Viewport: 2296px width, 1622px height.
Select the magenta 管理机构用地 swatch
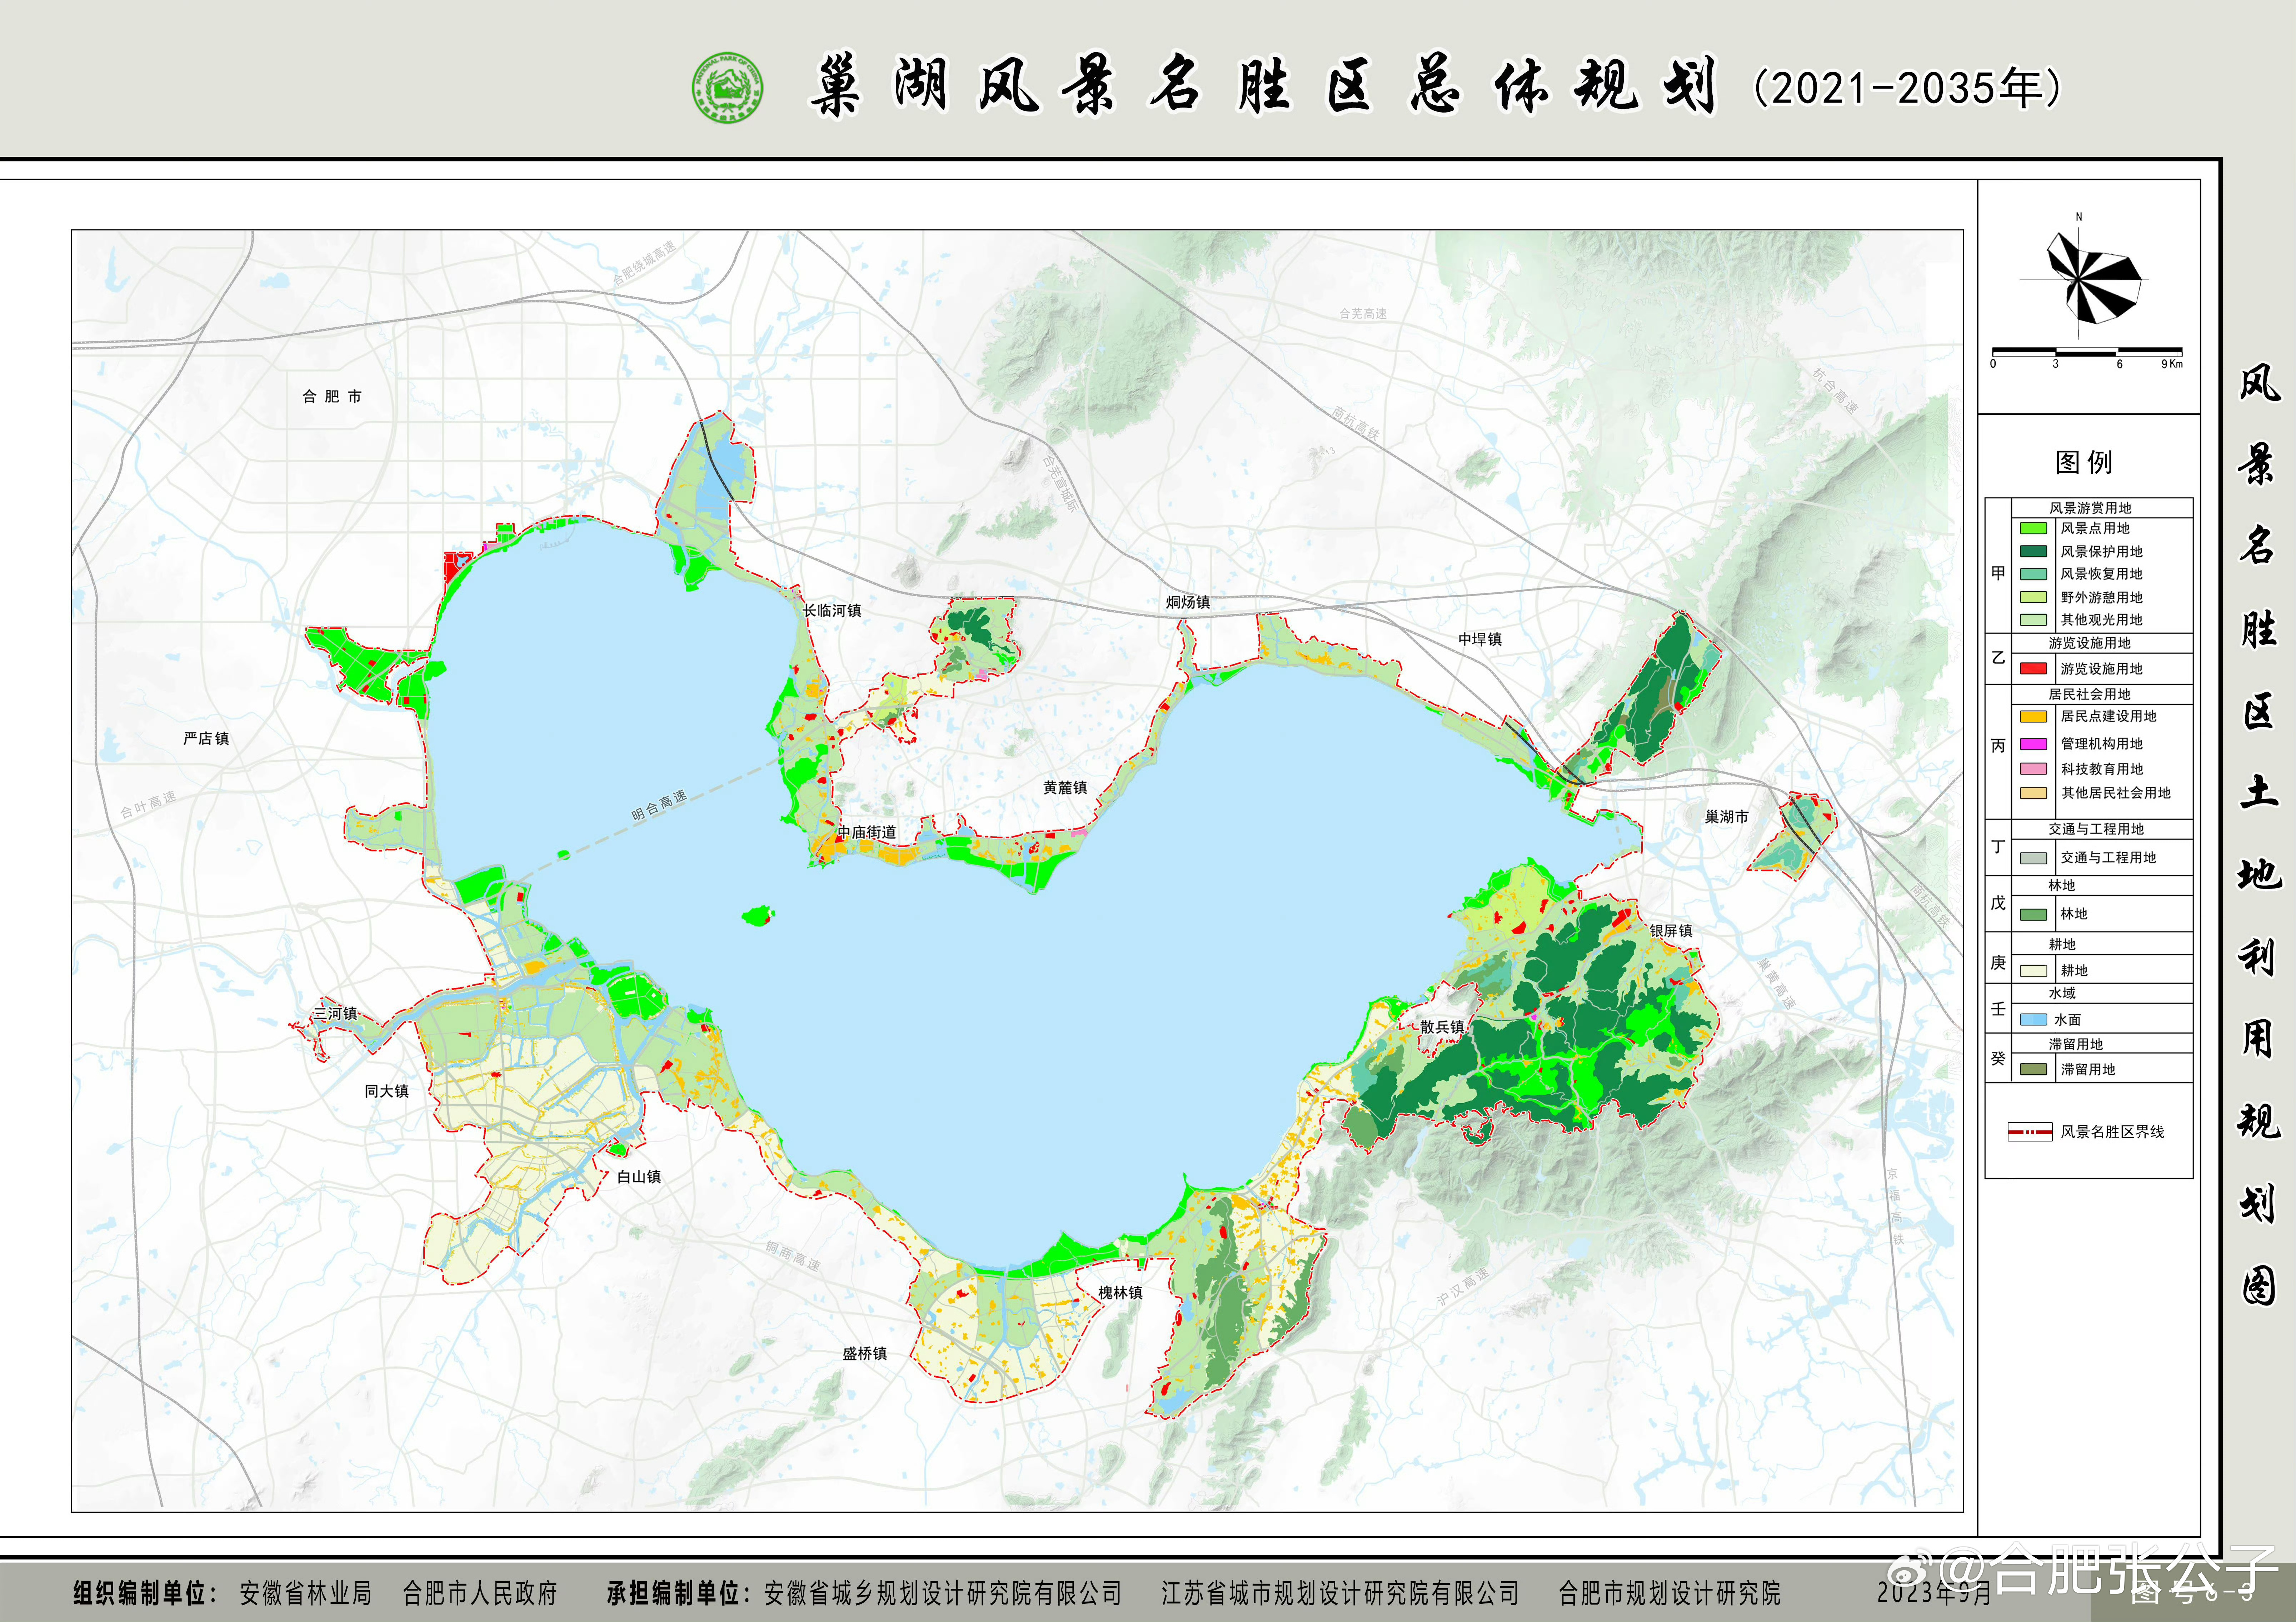[2033, 743]
